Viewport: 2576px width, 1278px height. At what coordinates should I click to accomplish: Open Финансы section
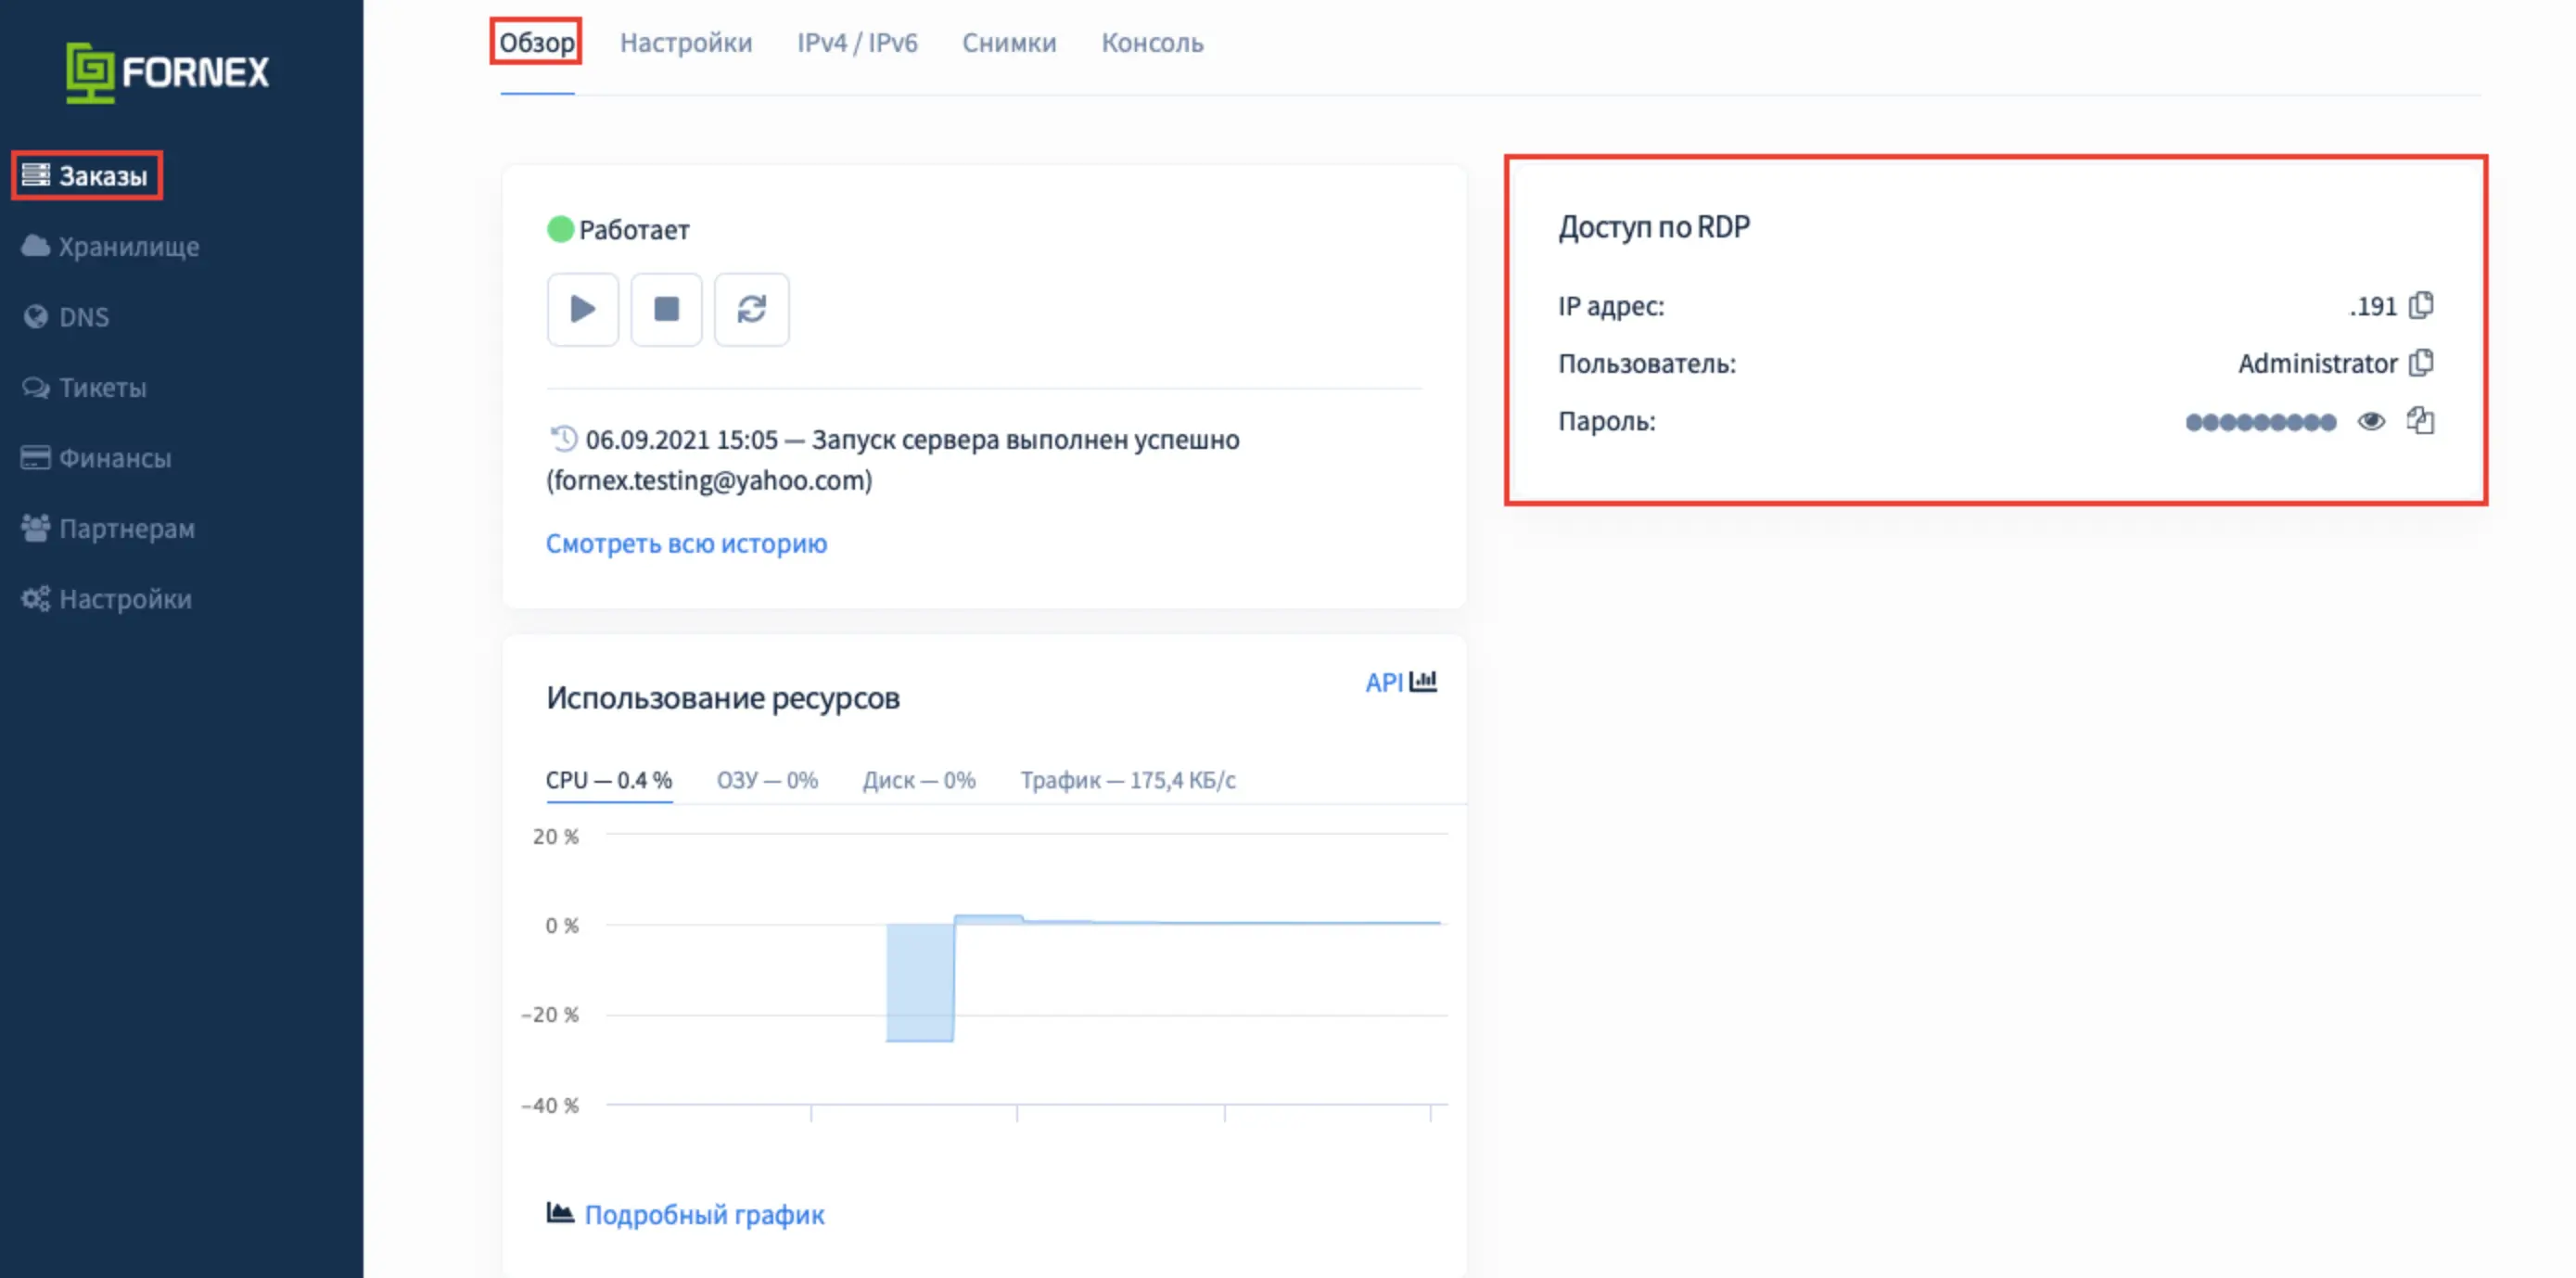pyautogui.click(x=96, y=458)
